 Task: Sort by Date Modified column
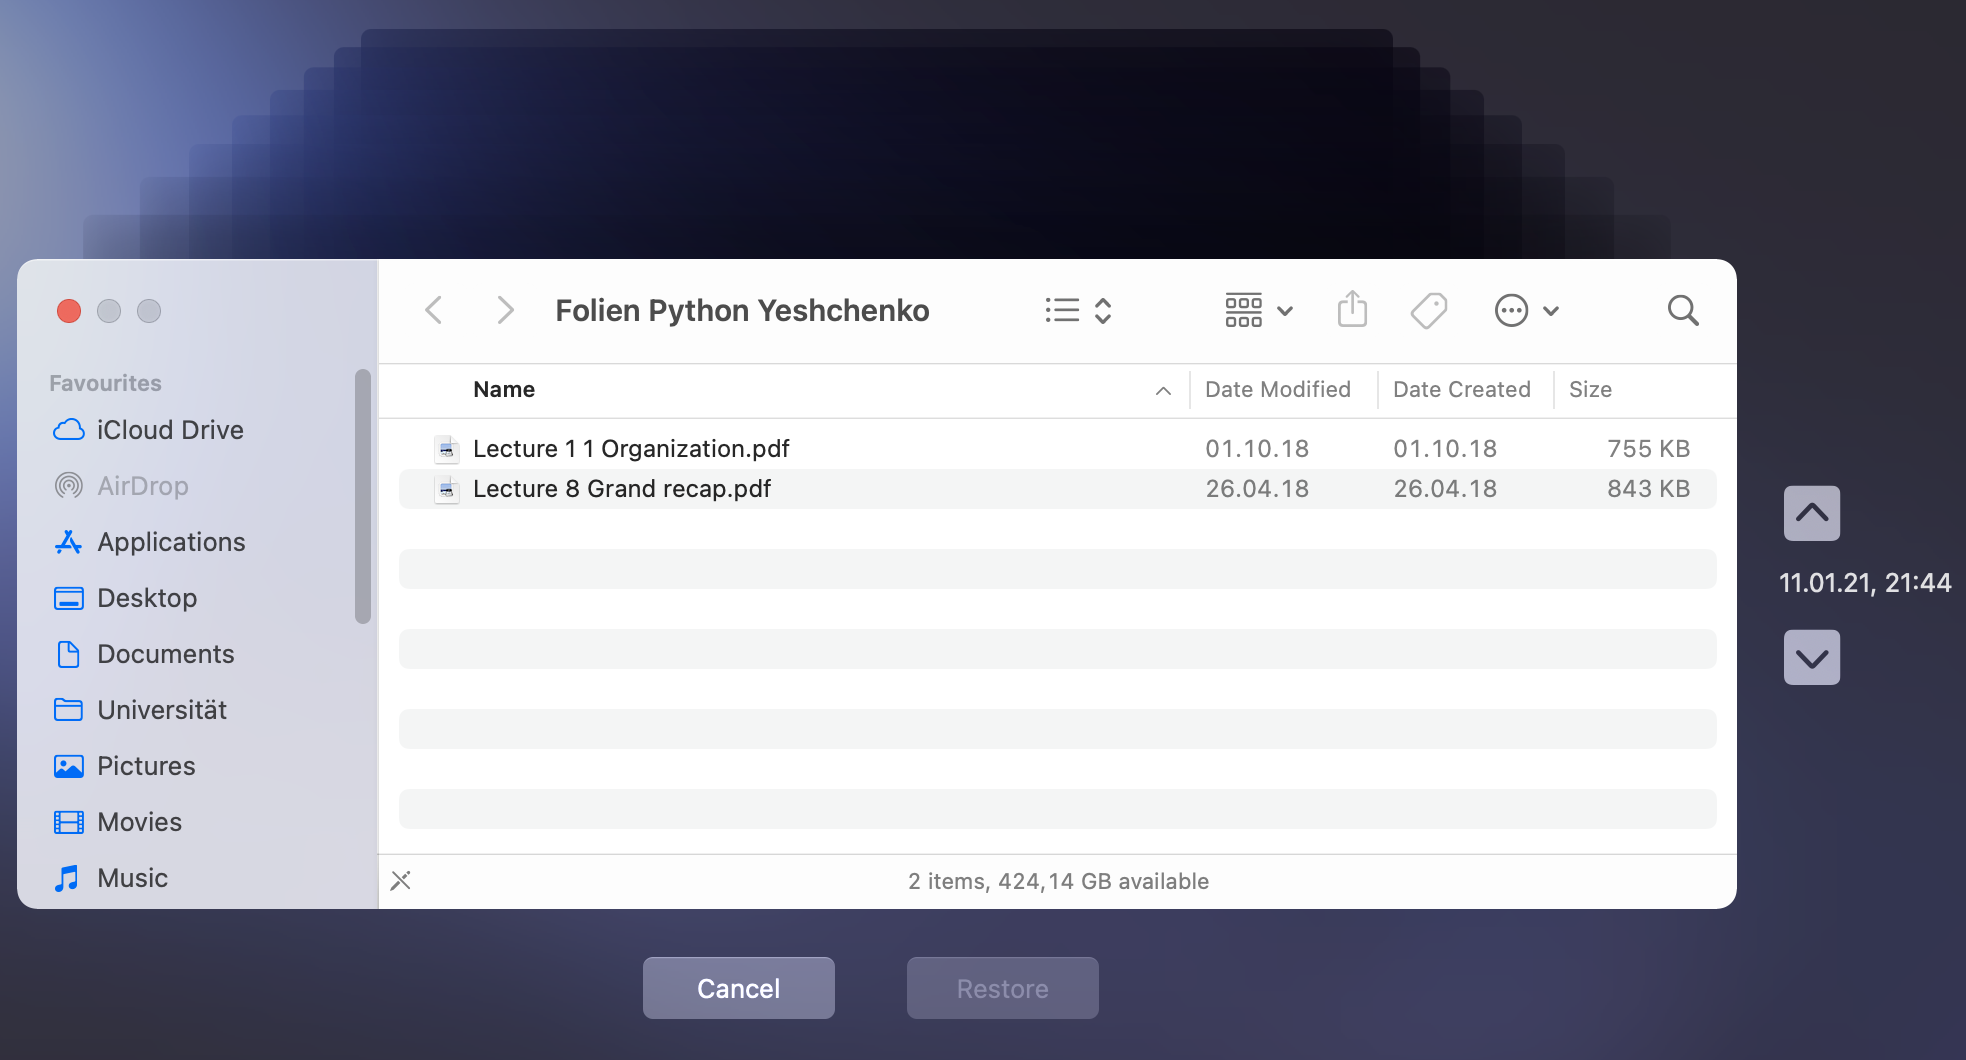(x=1277, y=389)
